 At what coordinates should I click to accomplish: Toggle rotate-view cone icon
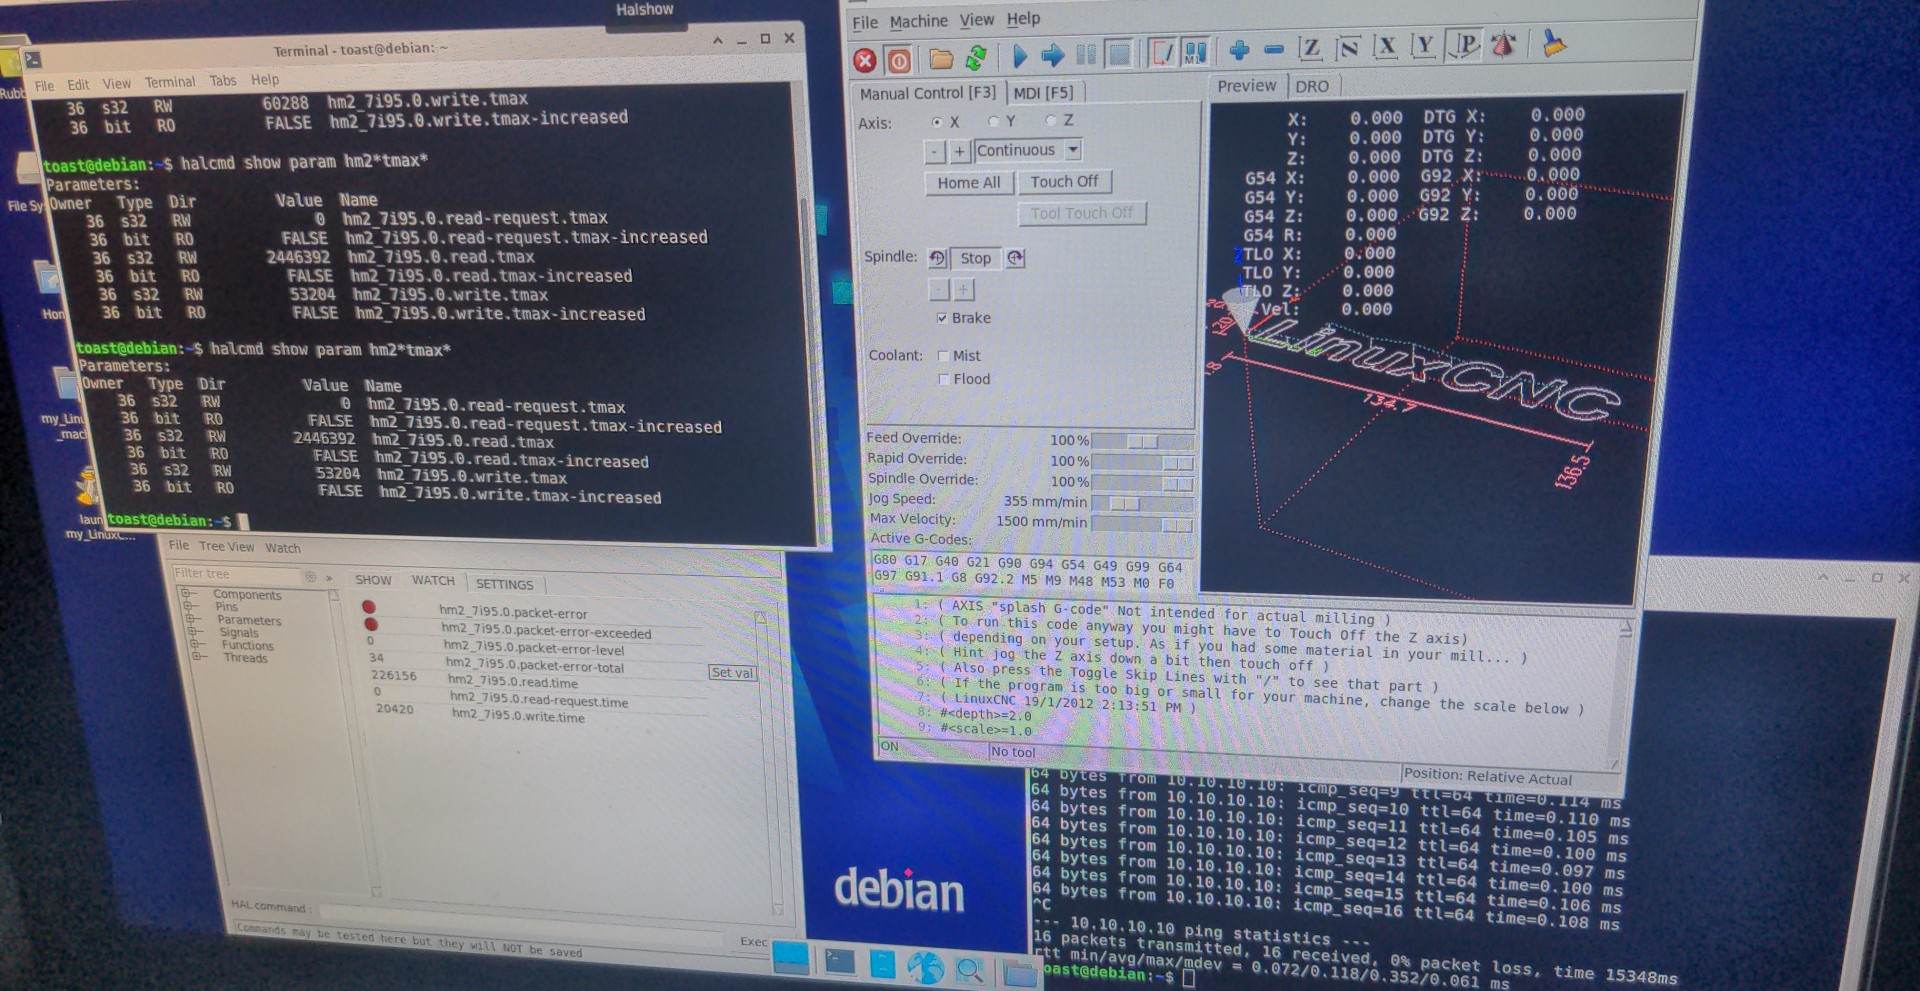[1502, 43]
